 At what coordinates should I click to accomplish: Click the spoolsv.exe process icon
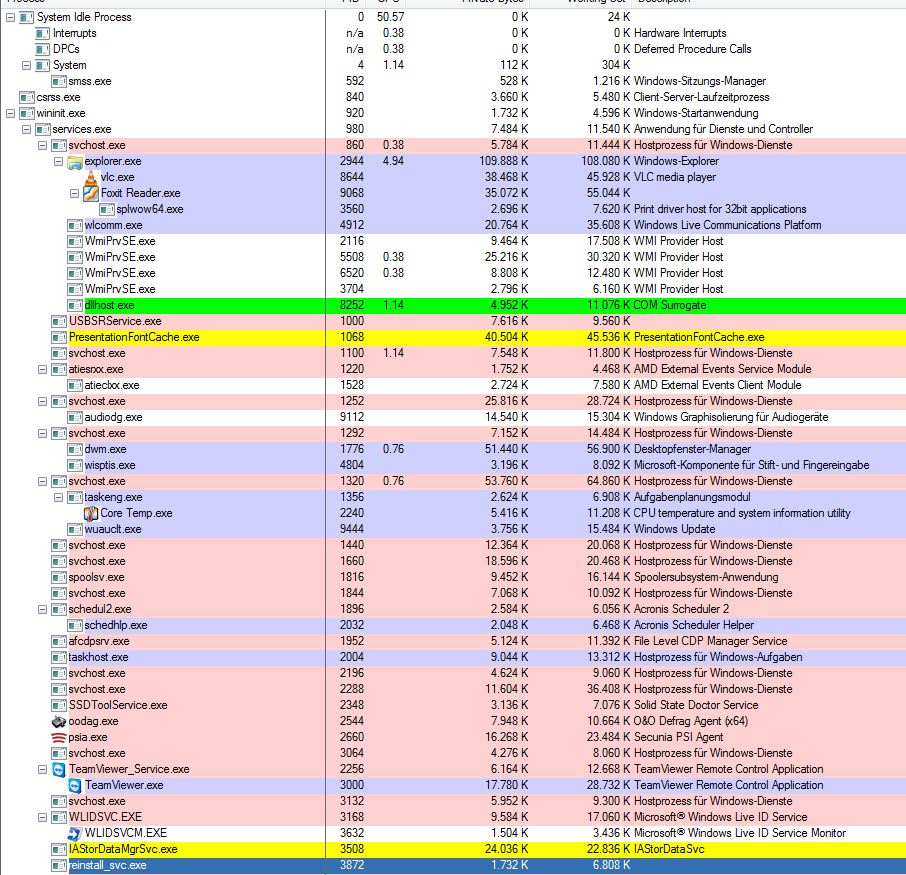(x=58, y=577)
